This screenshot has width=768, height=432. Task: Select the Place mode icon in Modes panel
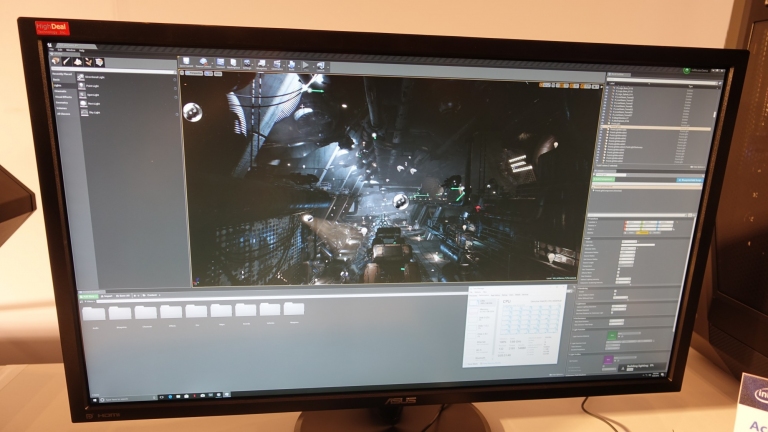click(55, 62)
